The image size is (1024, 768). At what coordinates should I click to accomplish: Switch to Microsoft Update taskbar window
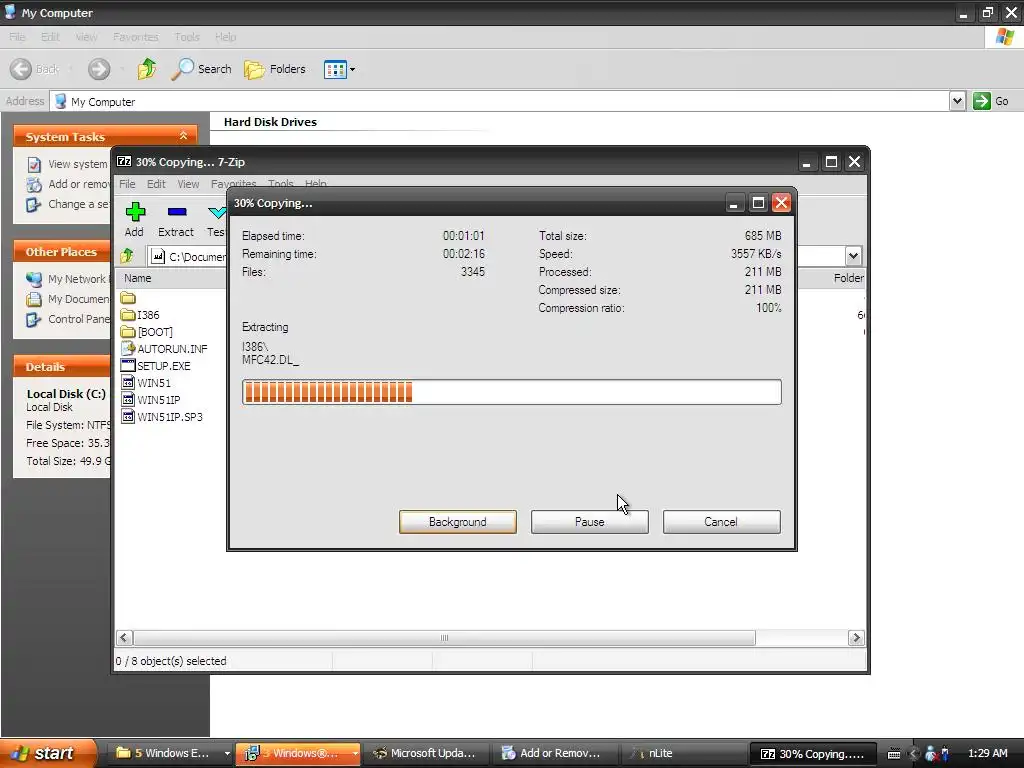tap(424, 753)
